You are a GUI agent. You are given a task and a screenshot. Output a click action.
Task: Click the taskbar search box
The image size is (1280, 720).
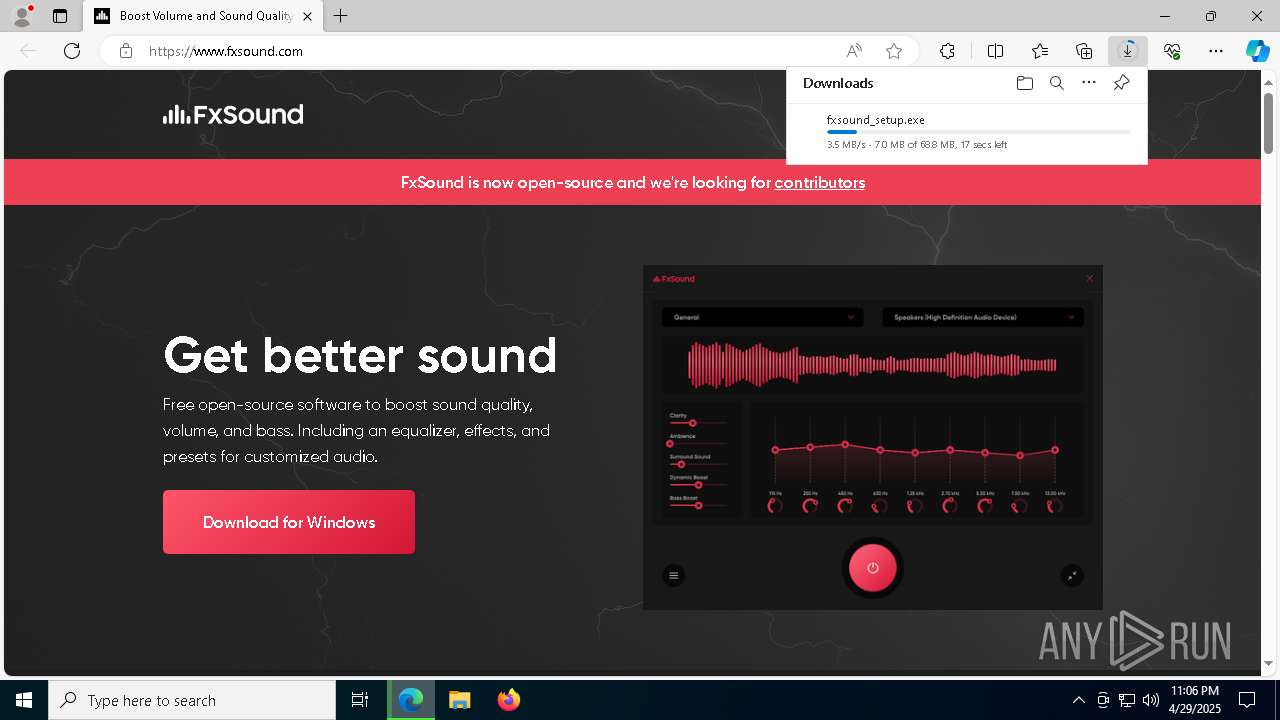192,700
